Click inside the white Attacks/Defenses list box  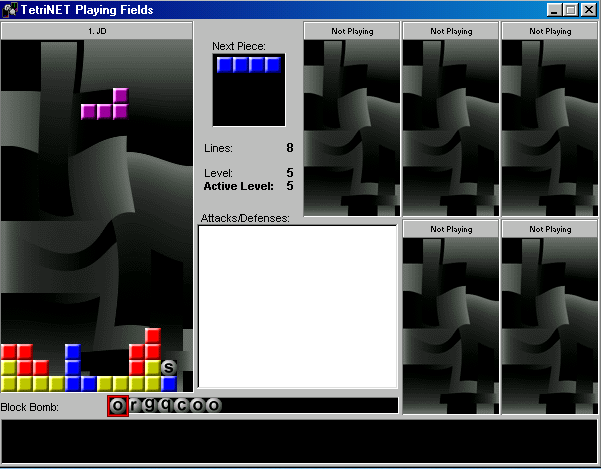tap(297, 307)
